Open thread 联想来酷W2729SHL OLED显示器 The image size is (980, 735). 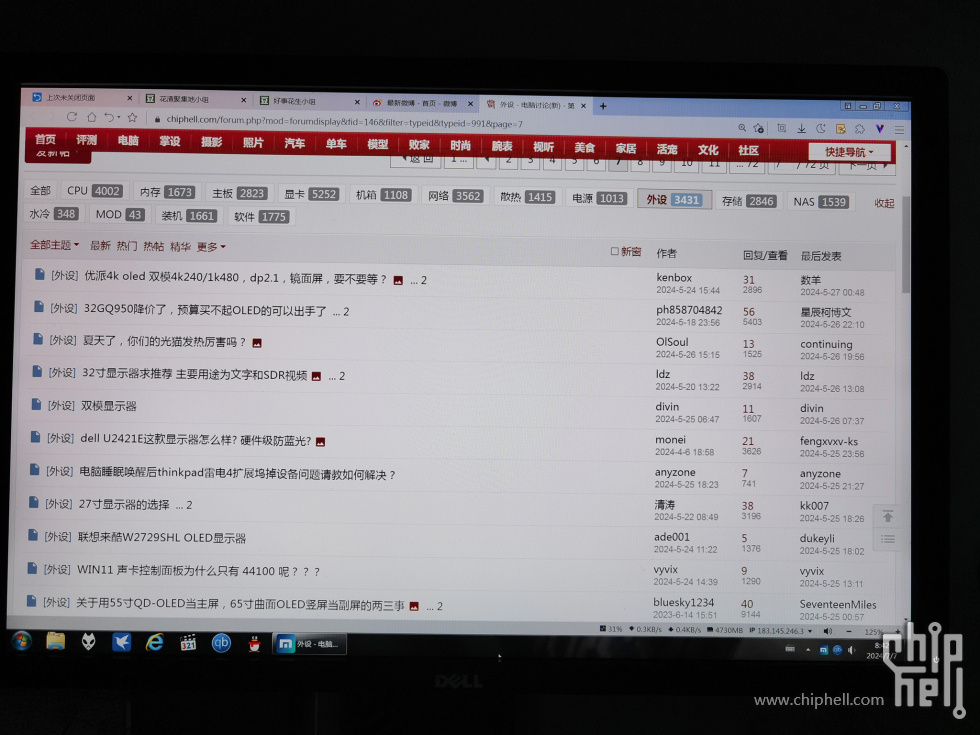point(161,538)
